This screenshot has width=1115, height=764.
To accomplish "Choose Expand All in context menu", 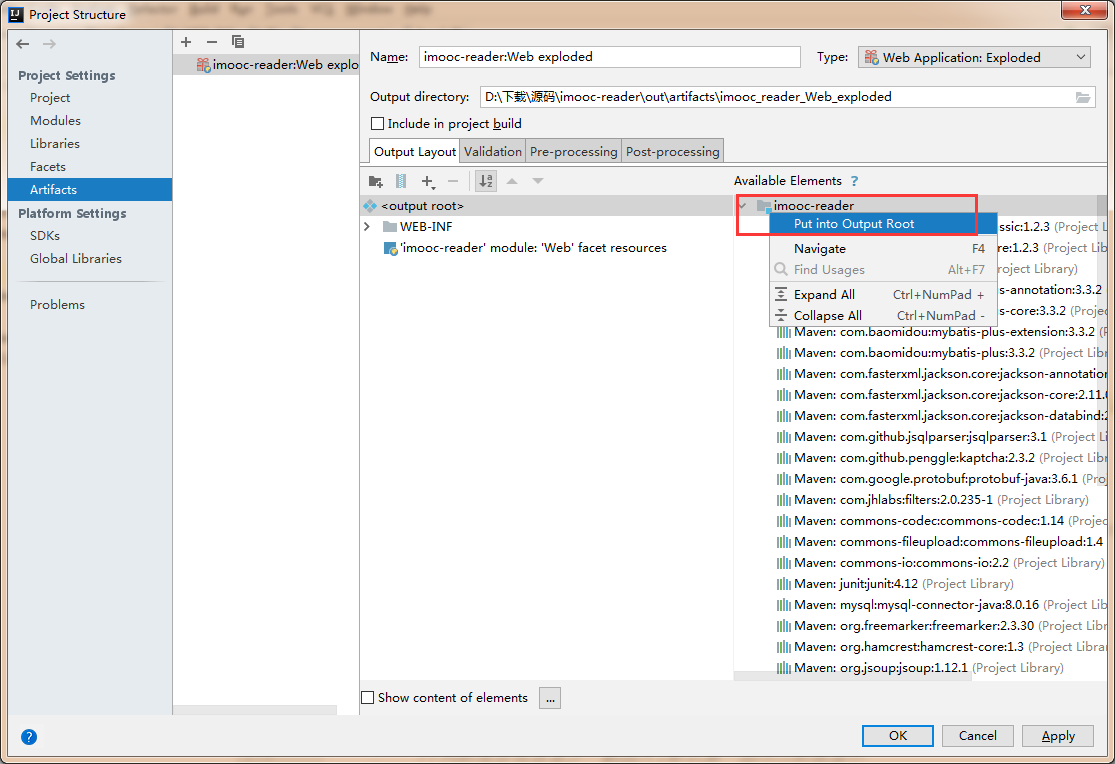I will pos(882,295).
